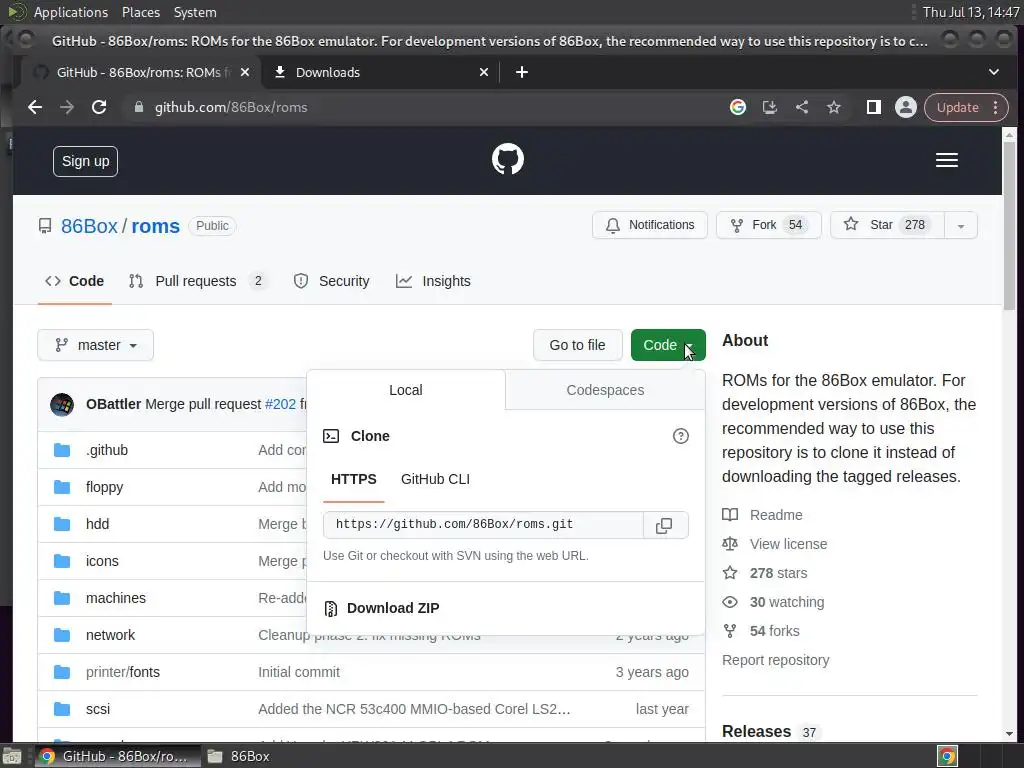Click the show desktop icon in taskbar

coord(11,756)
